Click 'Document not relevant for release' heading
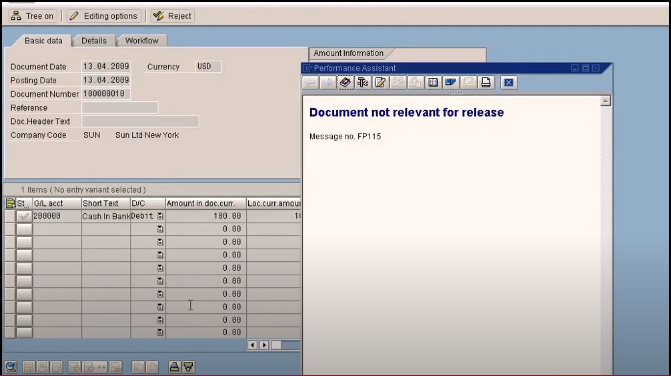This screenshot has width=671, height=376. point(406,113)
